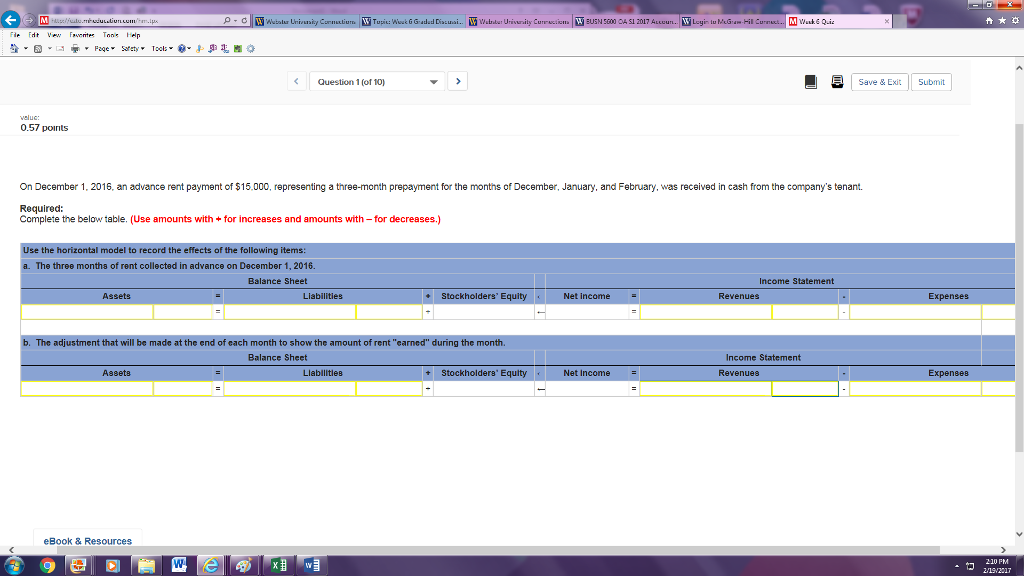1024x576 pixels.
Task: Click the horizontal scrollbar thumb
Action: [x=498, y=550]
